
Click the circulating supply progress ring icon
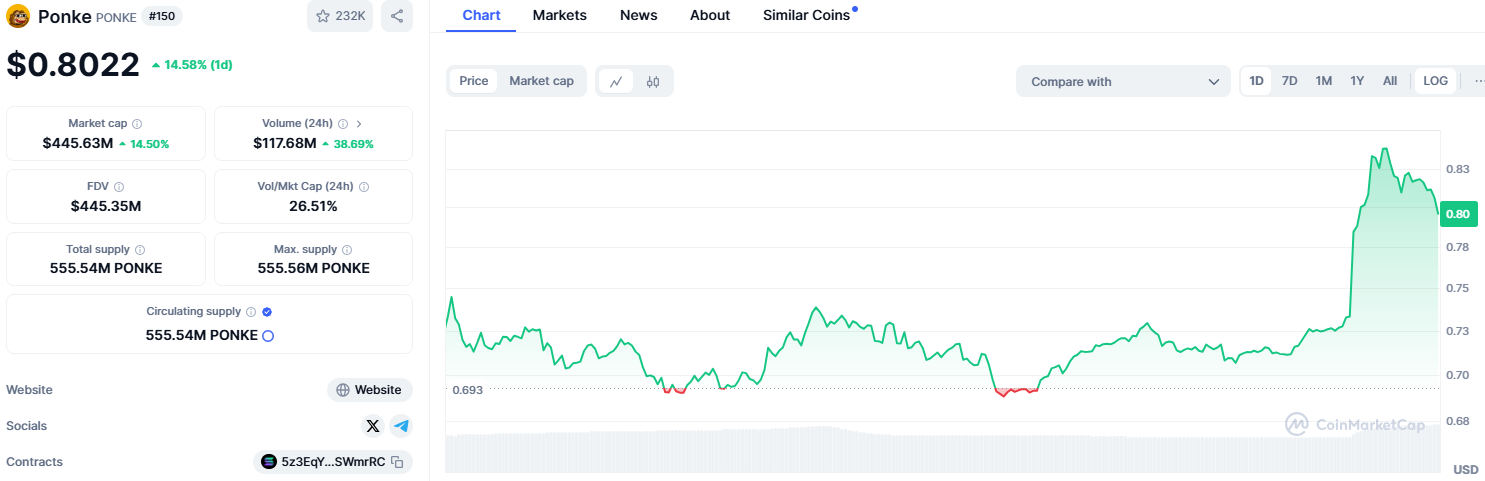(268, 336)
